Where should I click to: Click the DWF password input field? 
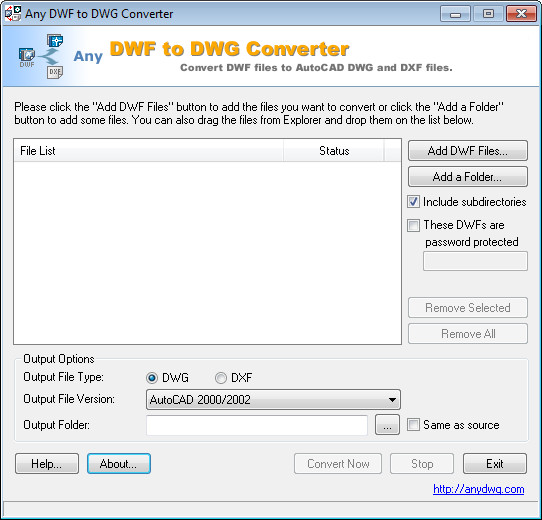pyautogui.click(x=475, y=261)
